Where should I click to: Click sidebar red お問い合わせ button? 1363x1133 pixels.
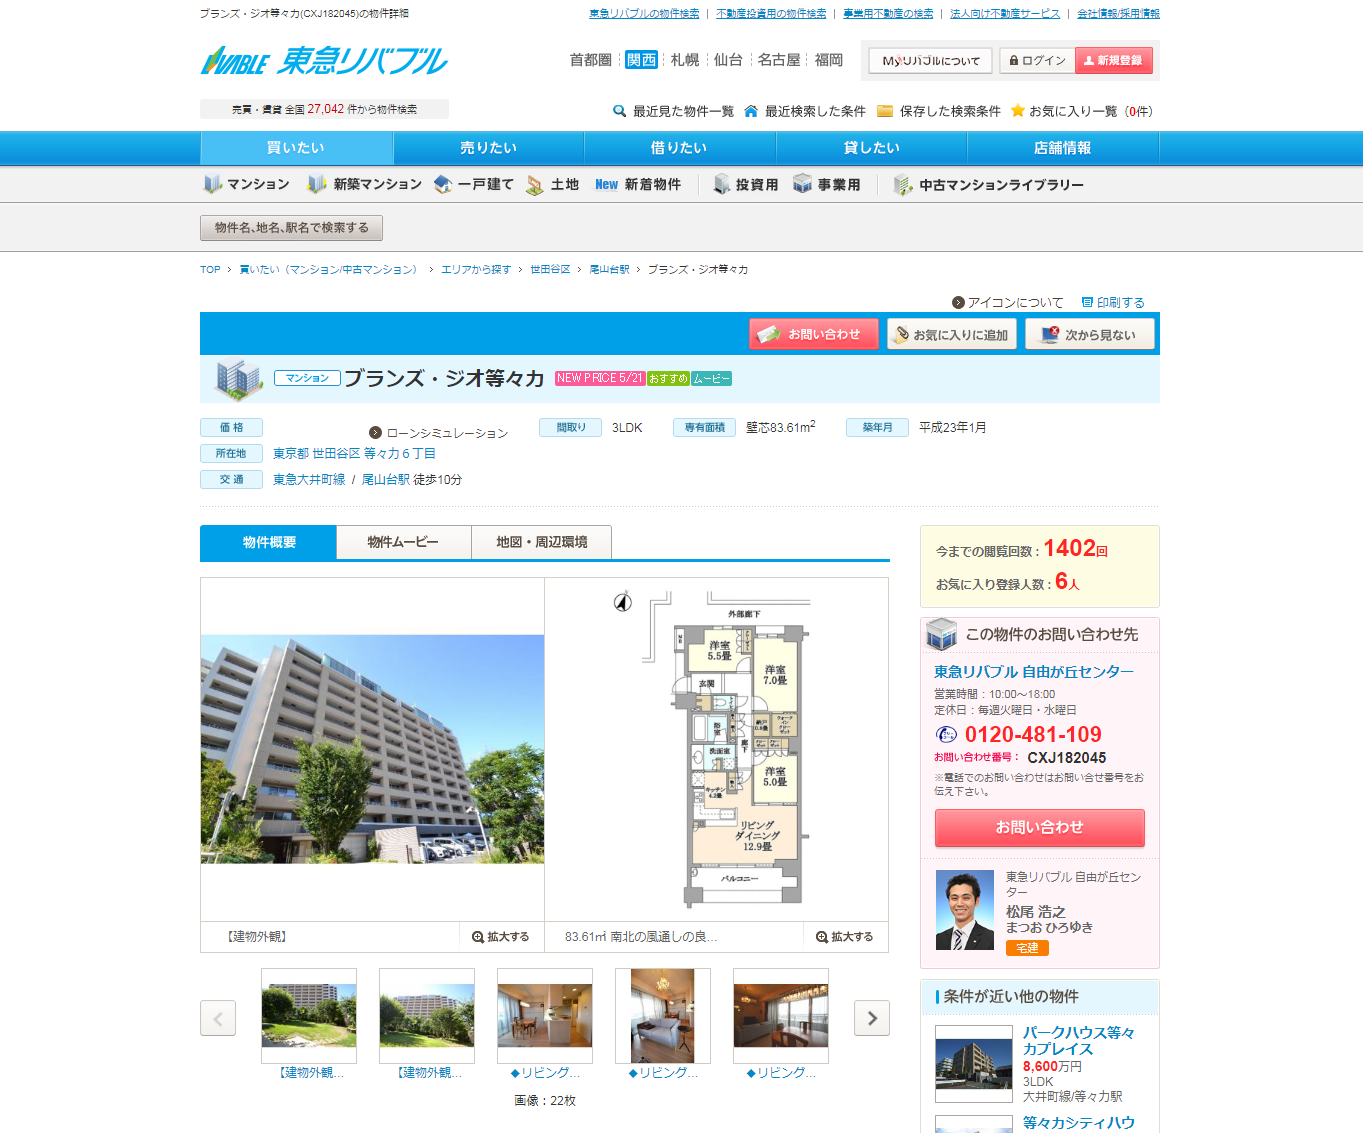1040,828
